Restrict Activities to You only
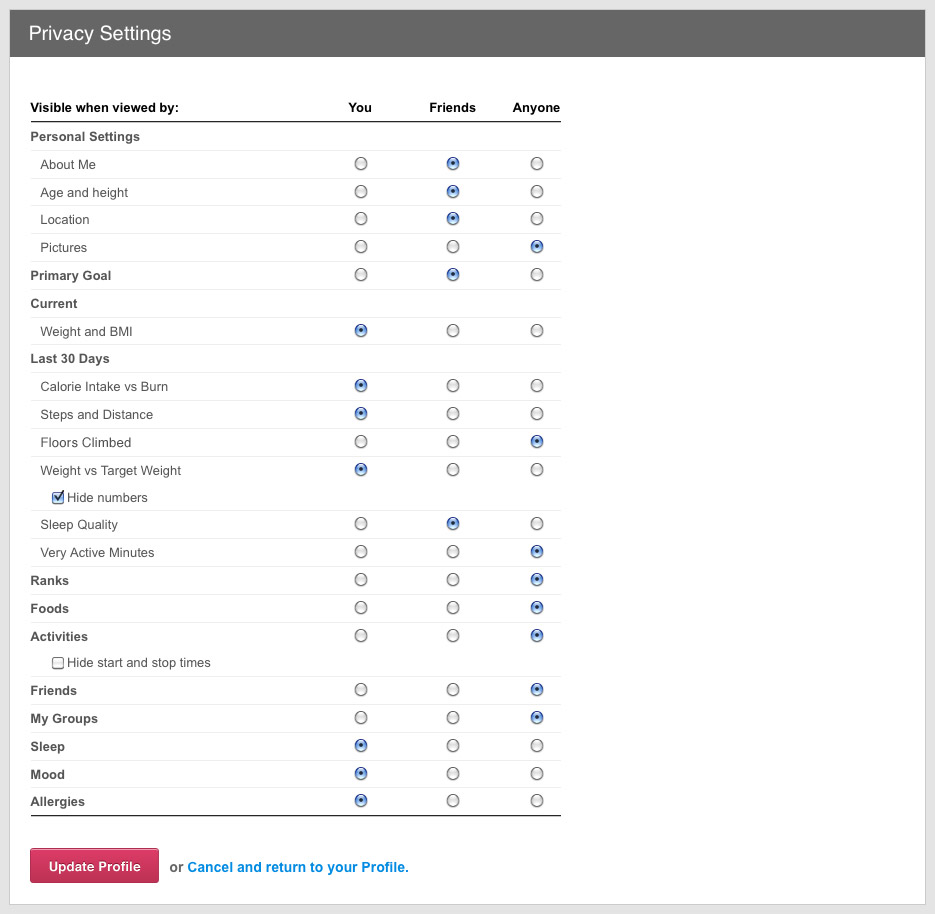This screenshot has width=935, height=914. pyautogui.click(x=361, y=636)
